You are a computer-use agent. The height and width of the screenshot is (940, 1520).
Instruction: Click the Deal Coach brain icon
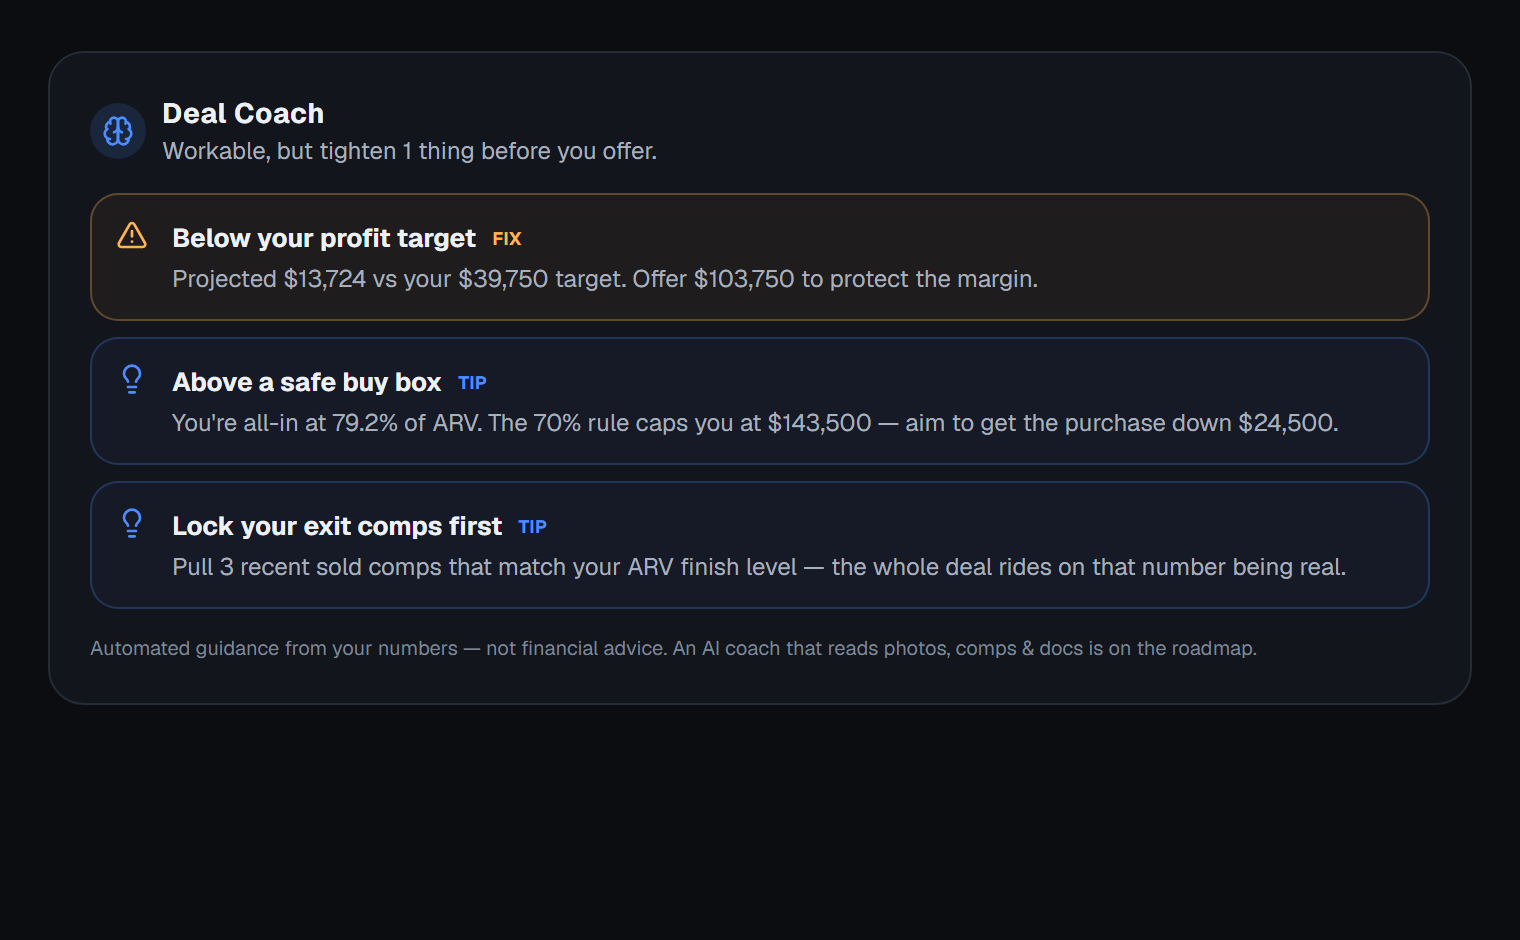click(x=118, y=131)
